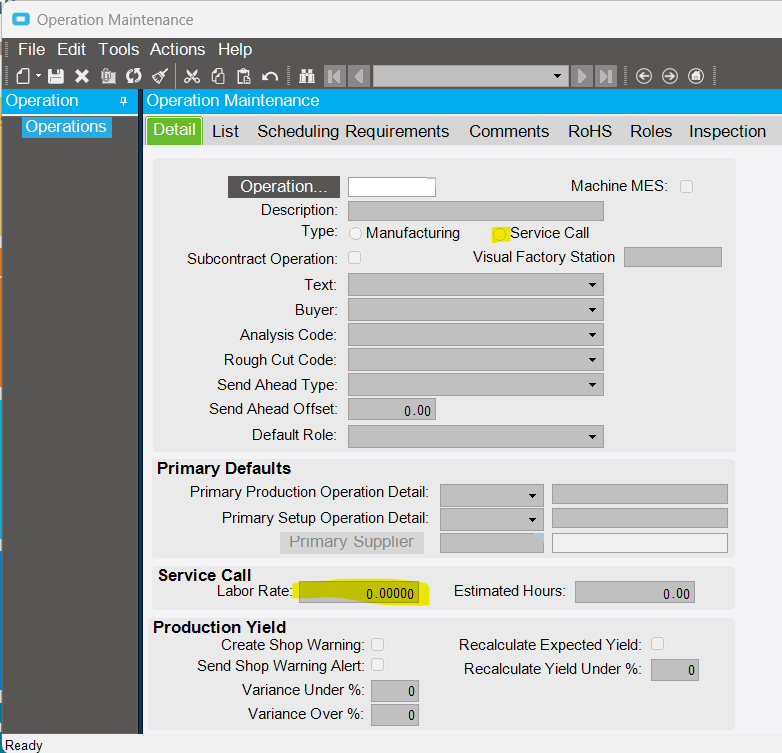Click the Back circled arrow icon
This screenshot has height=753, width=782.
tap(644, 76)
